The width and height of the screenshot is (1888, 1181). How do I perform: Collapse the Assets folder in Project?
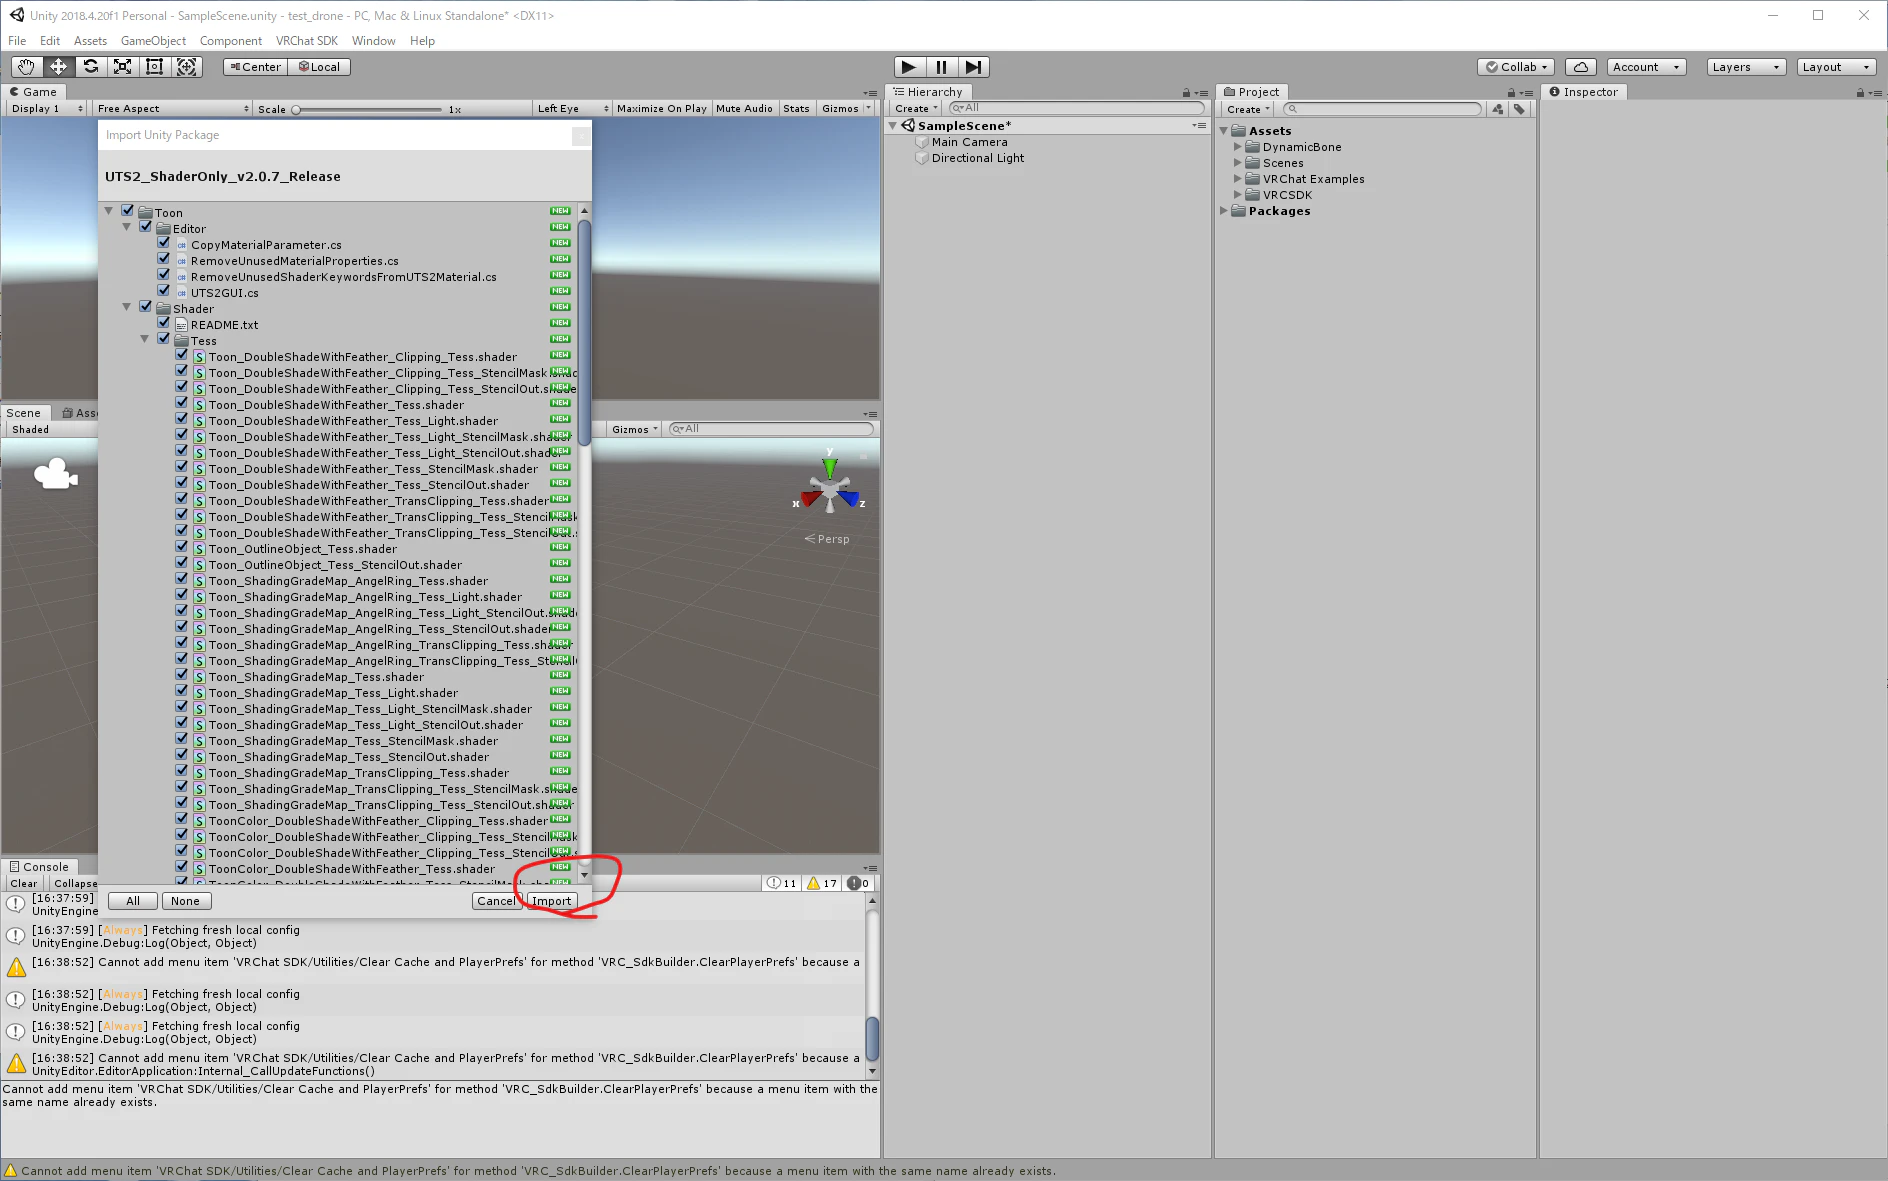tap(1224, 131)
